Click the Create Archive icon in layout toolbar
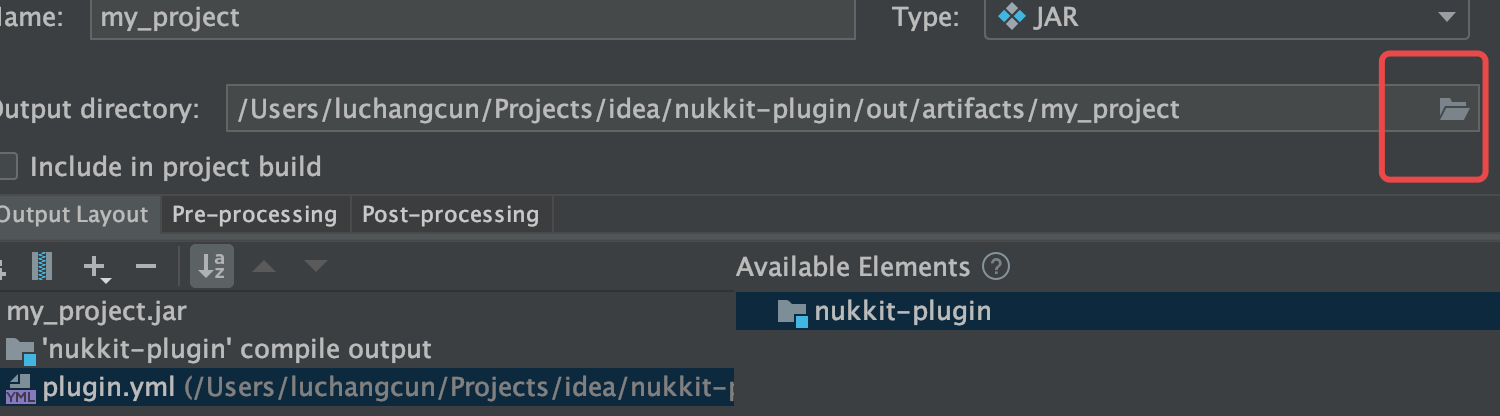This screenshot has width=1500, height=416. coord(42,266)
